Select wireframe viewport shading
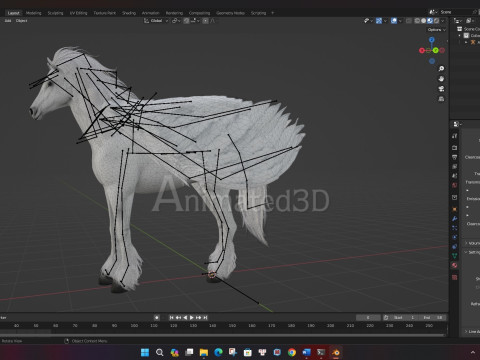The image size is (480, 360). pyautogui.click(x=417, y=21)
